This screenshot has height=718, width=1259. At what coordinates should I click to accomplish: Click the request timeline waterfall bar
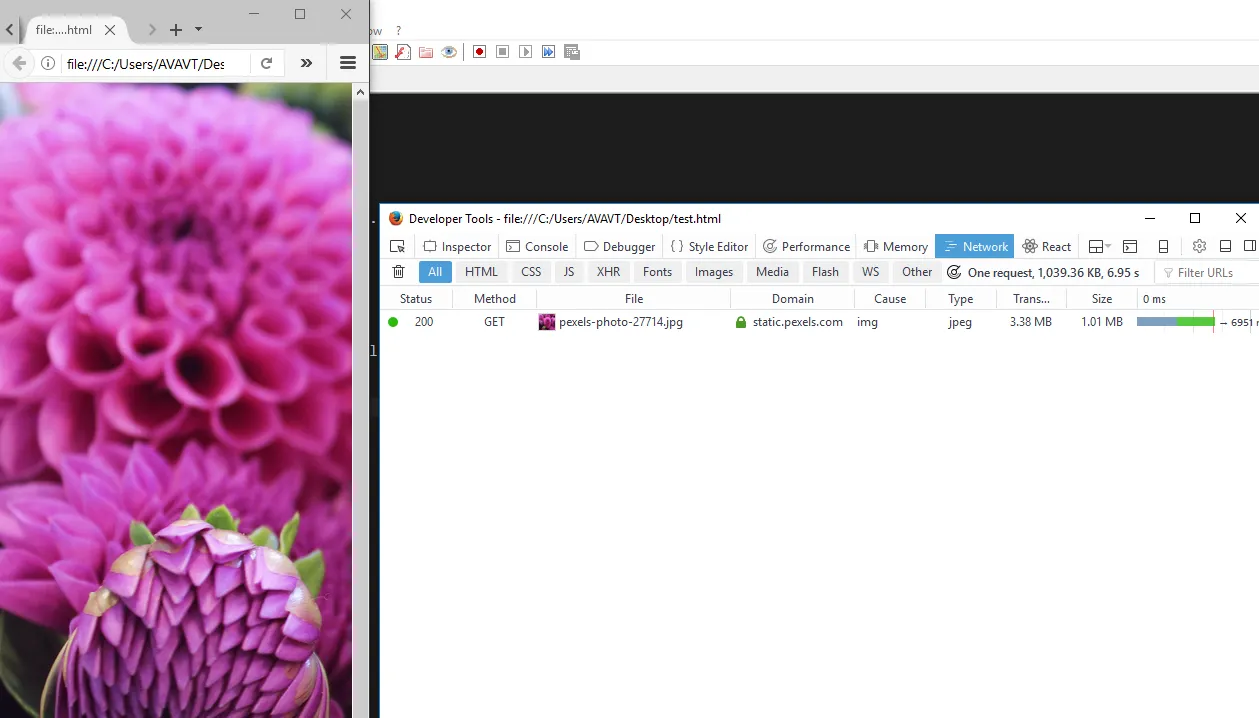(x=1176, y=322)
